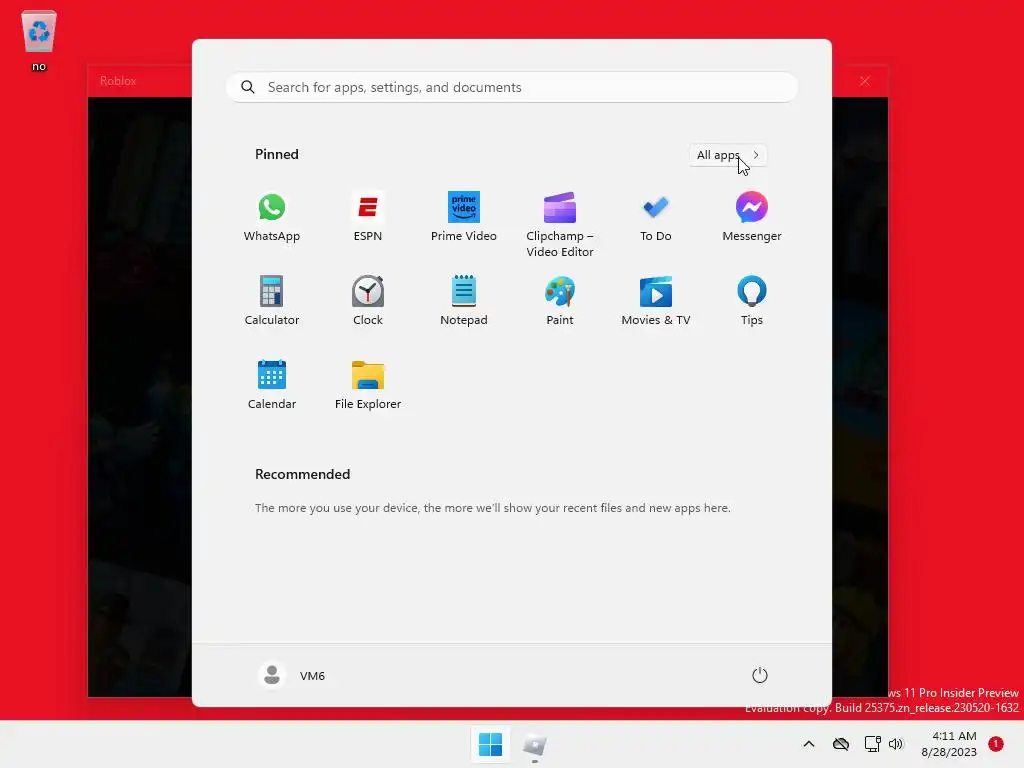The image size is (1024, 768).
Task: Open the network status tray icon
Action: point(872,744)
